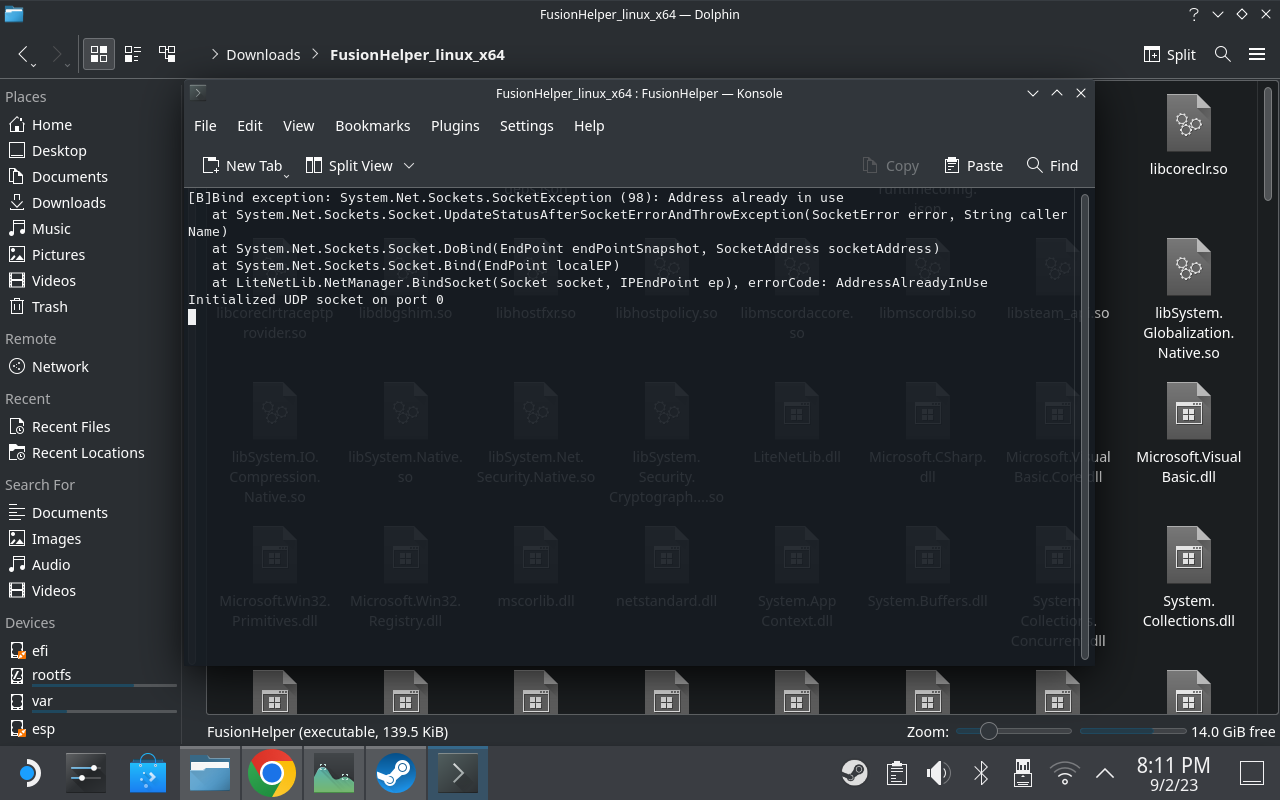Open Konsole Plugins menu
Image resolution: width=1280 pixels, height=800 pixels.
pyautogui.click(x=455, y=126)
